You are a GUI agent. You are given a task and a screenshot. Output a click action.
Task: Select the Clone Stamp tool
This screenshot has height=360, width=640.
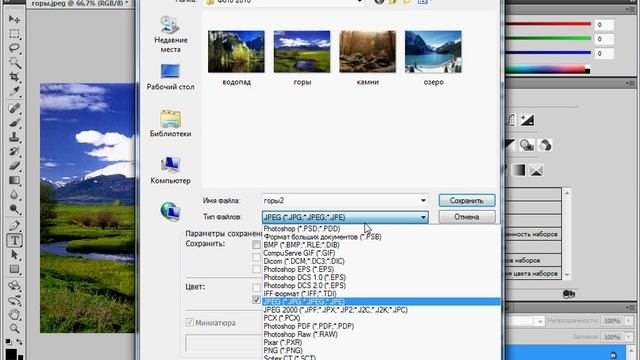pos(14,137)
